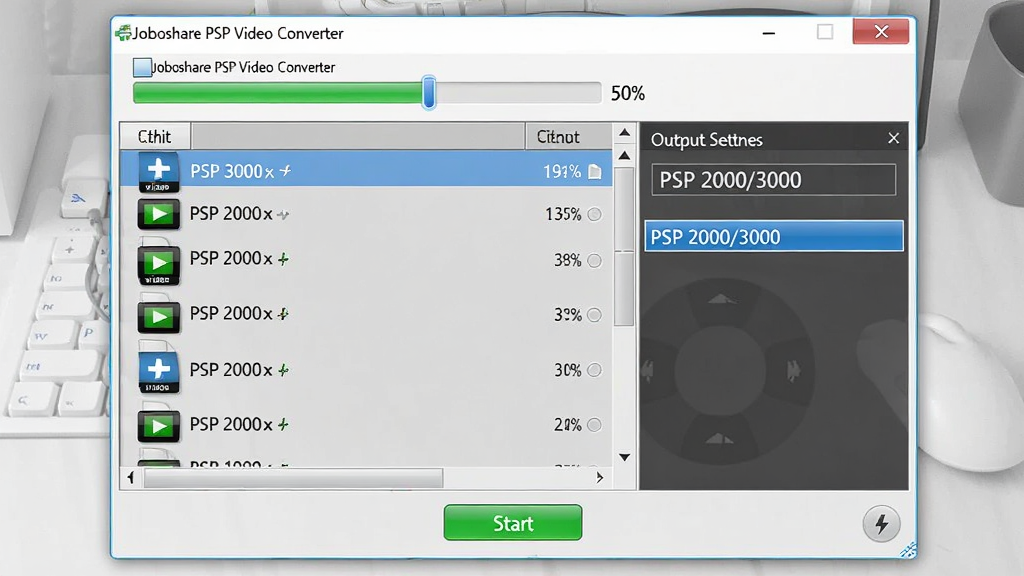Click the window resize grip corner
Image resolution: width=1024 pixels, height=576 pixels.
point(908,550)
